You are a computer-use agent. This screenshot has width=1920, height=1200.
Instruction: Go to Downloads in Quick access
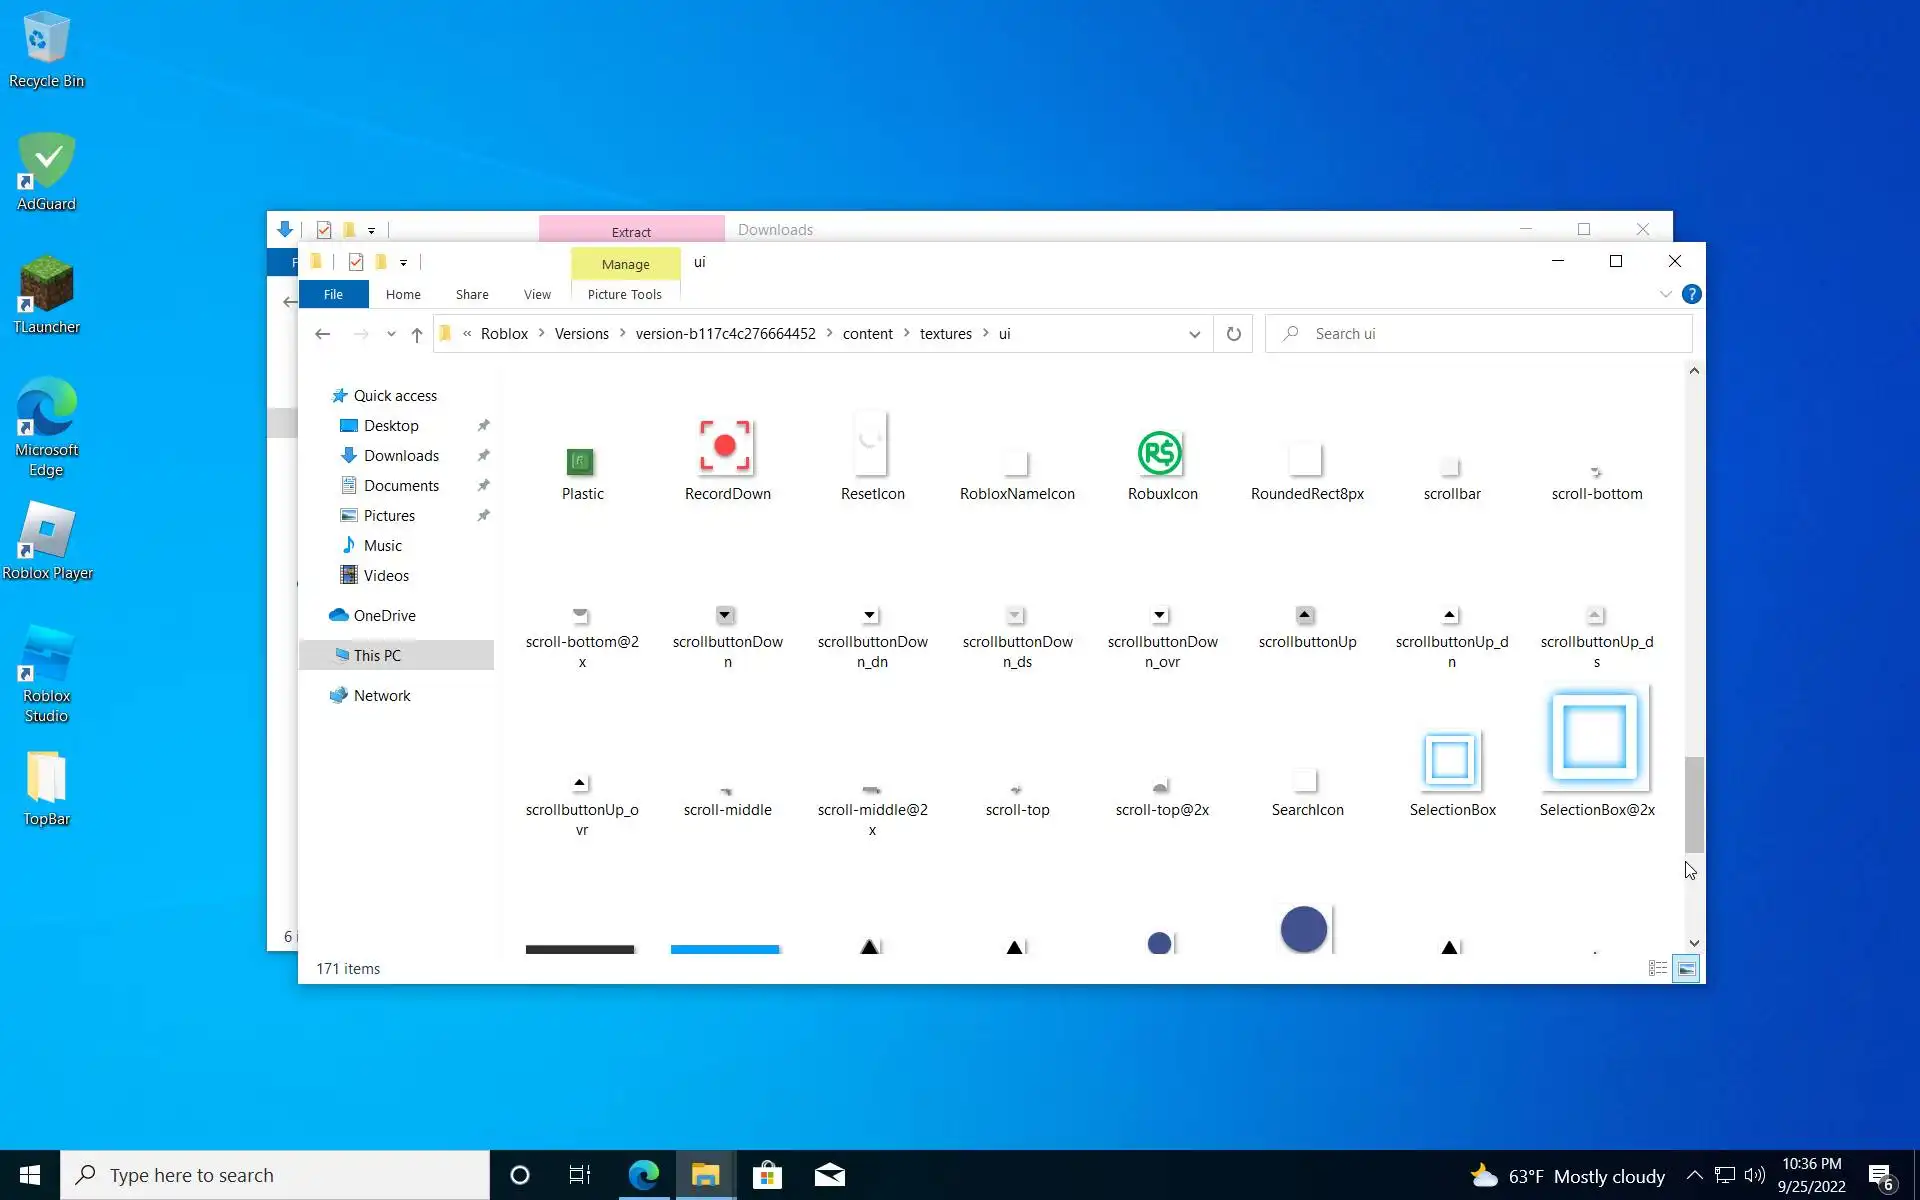click(x=401, y=456)
